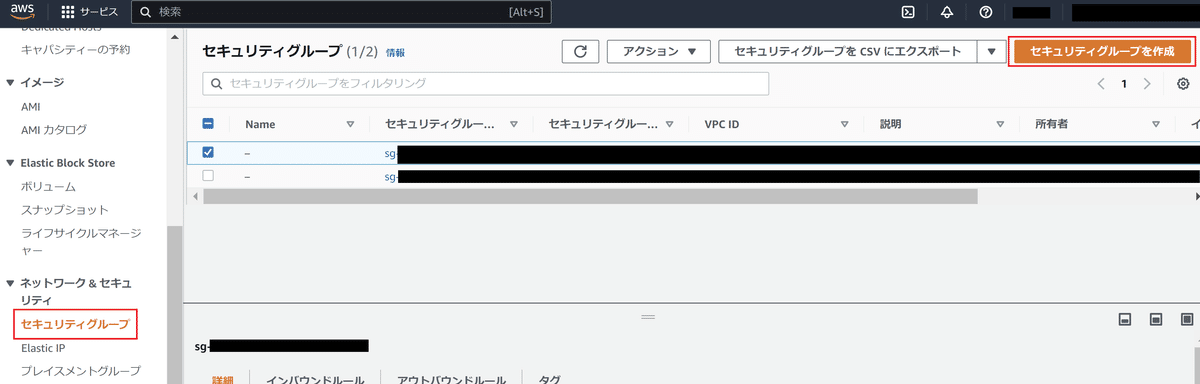Open the サービス grid menu
Image resolution: width=1200 pixels, height=384 pixels.
(x=89, y=12)
